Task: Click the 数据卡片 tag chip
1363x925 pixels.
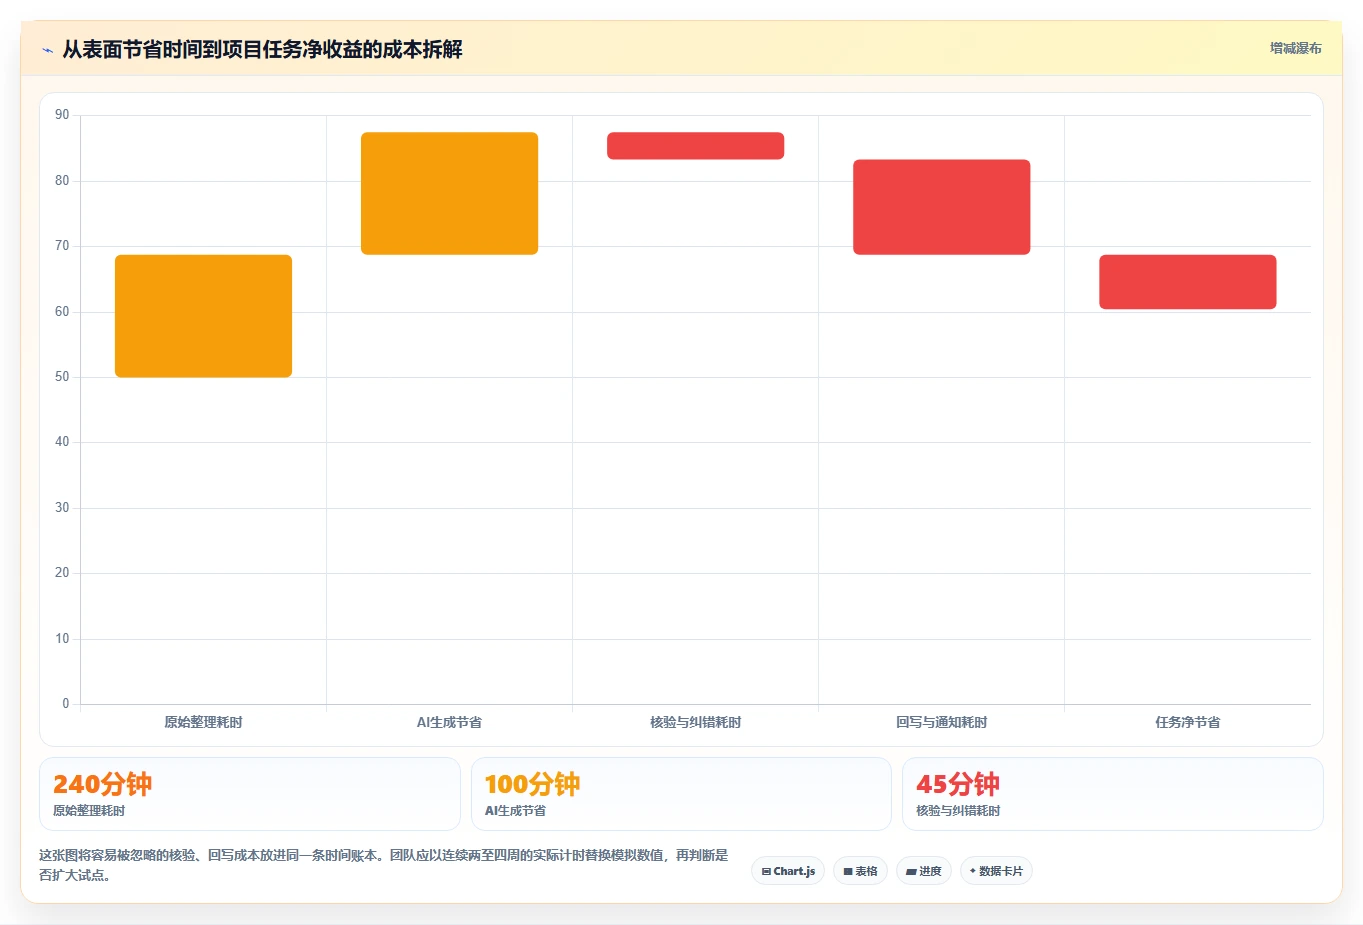Action: tap(996, 871)
